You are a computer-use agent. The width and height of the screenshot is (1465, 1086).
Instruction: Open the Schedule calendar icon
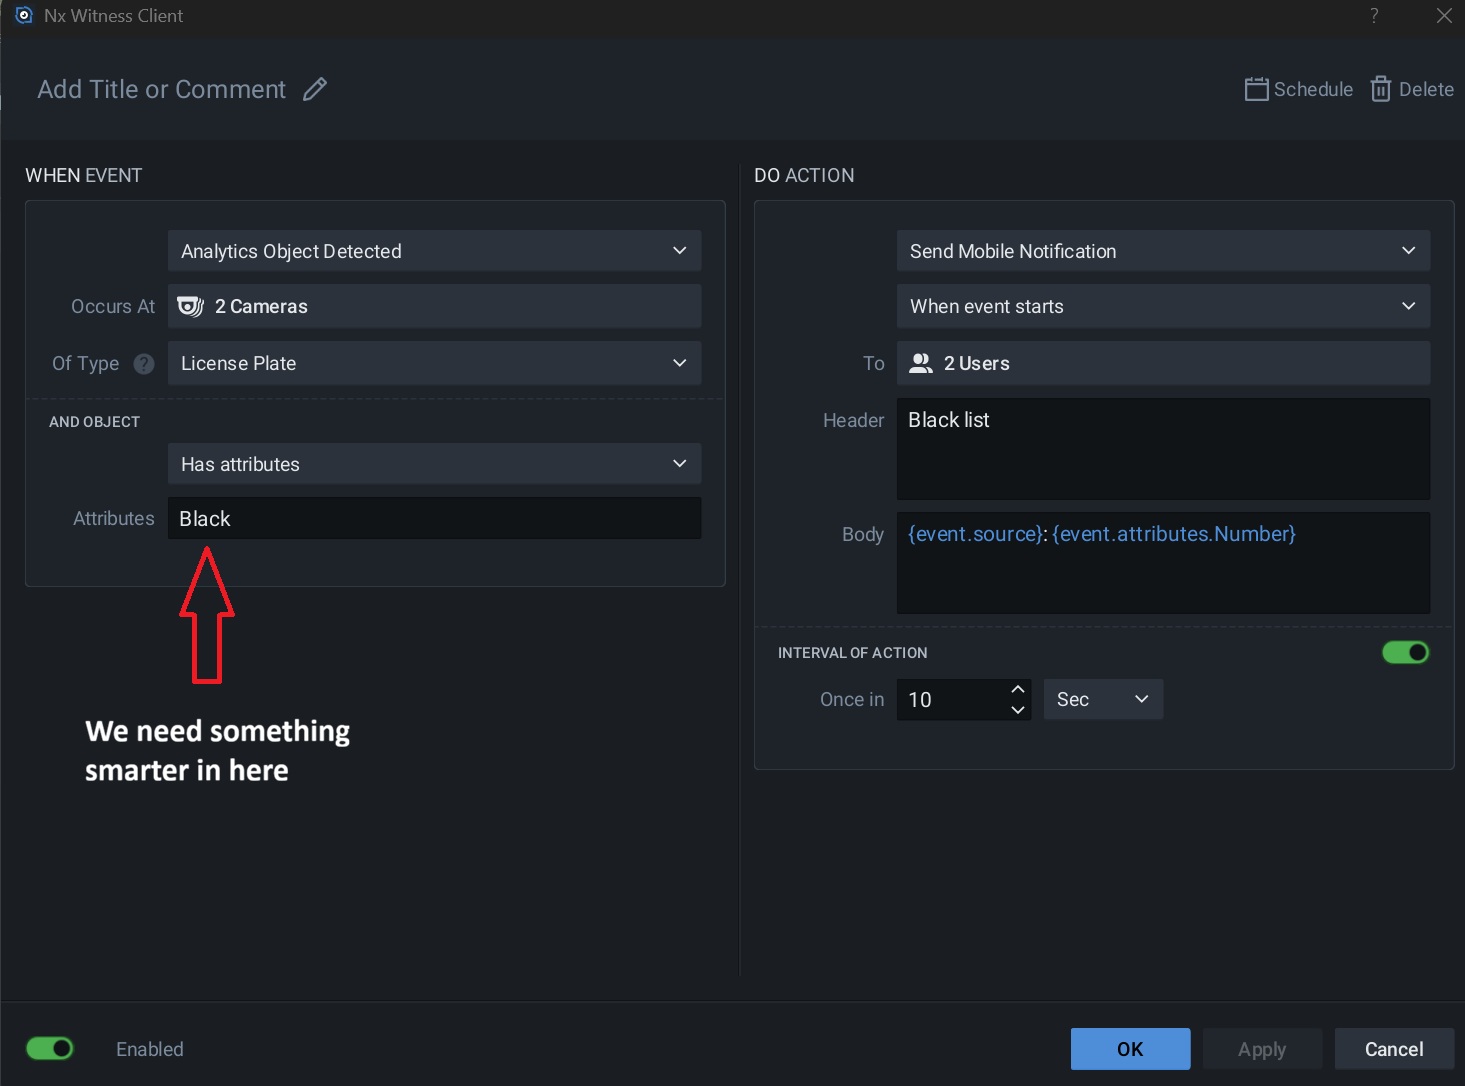point(1256,89)
